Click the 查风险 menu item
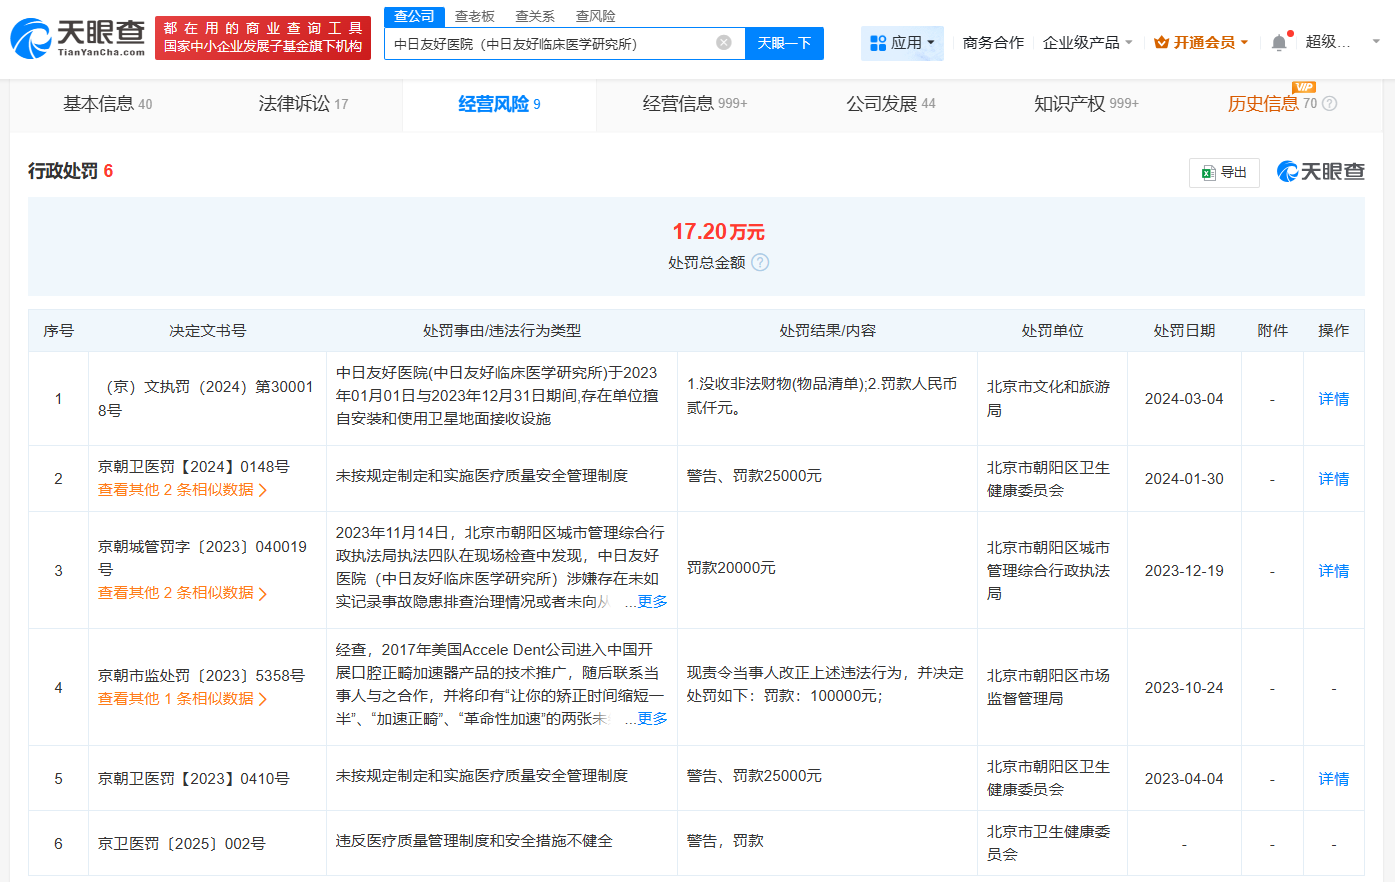Screen dimensions: 1395x882 (594, 16)
